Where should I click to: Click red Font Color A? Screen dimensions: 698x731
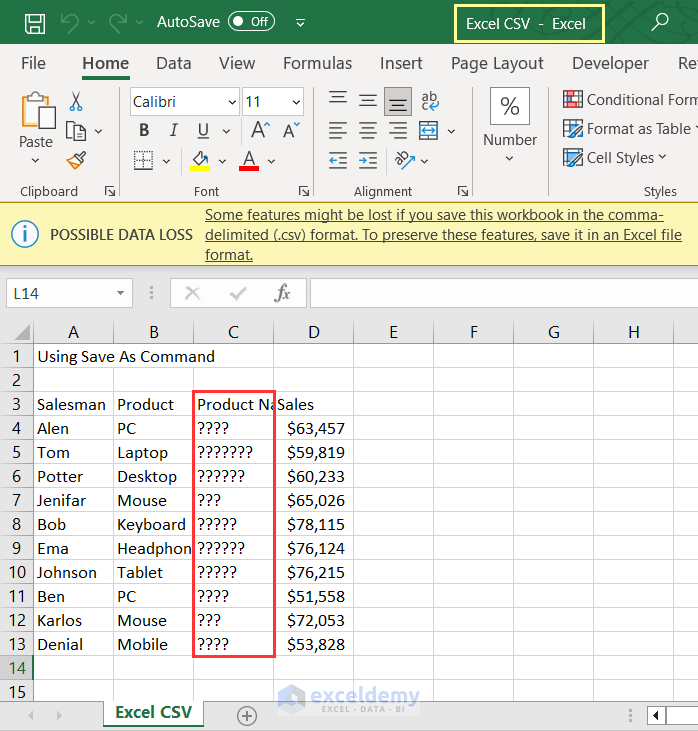(249, 161)
